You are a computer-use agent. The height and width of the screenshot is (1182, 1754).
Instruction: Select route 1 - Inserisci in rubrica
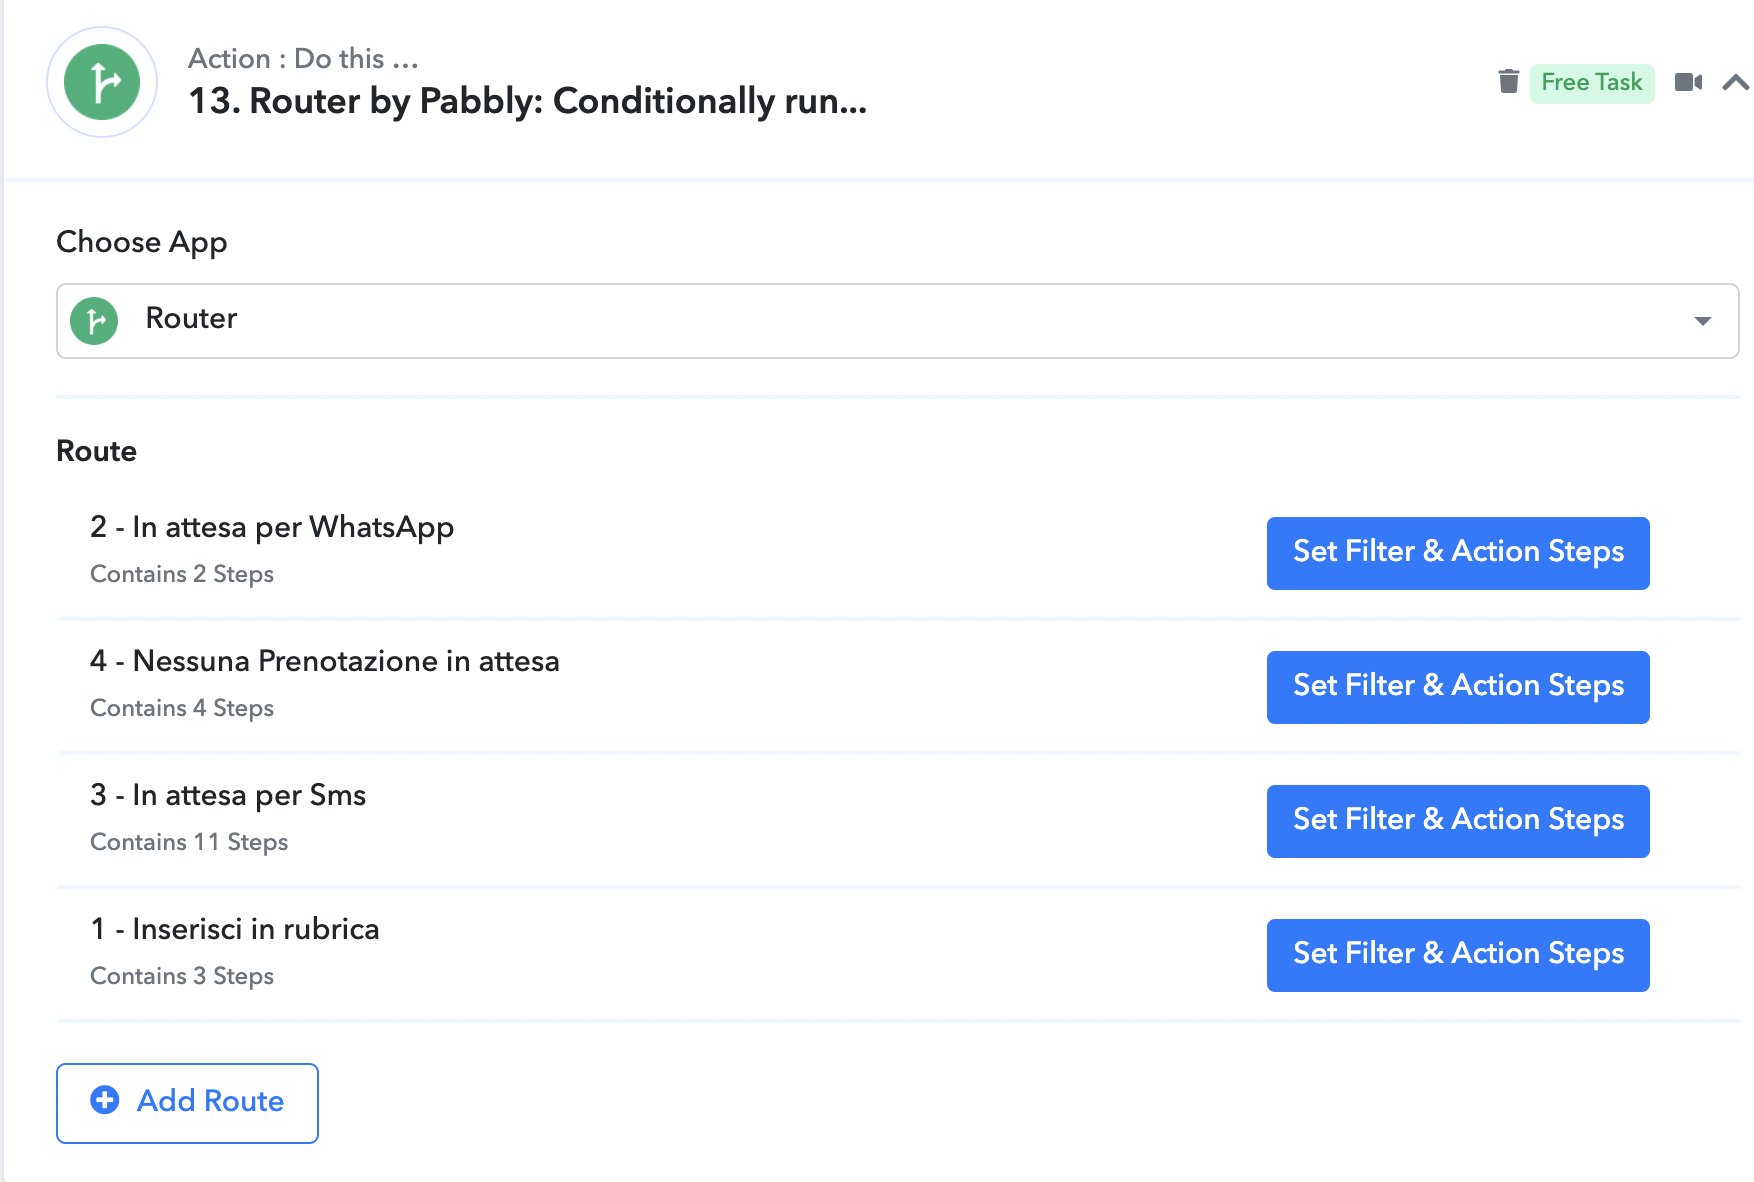click(235, 929)
